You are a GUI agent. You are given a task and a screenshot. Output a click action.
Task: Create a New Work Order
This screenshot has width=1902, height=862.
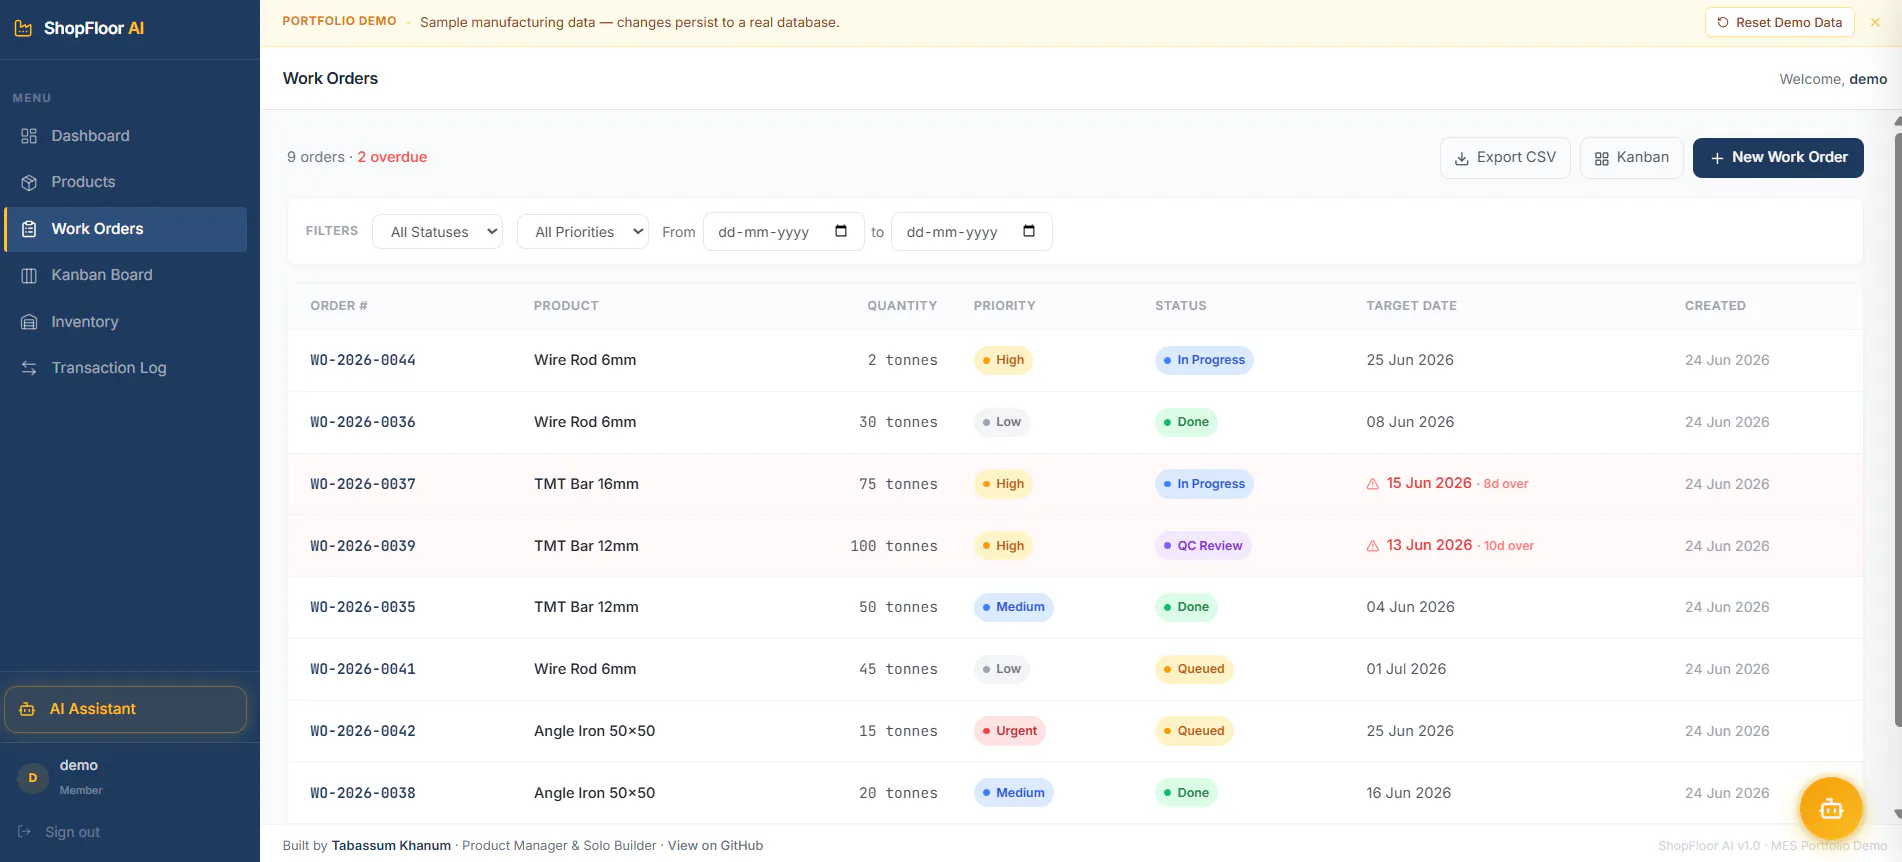pos(1778,158)
